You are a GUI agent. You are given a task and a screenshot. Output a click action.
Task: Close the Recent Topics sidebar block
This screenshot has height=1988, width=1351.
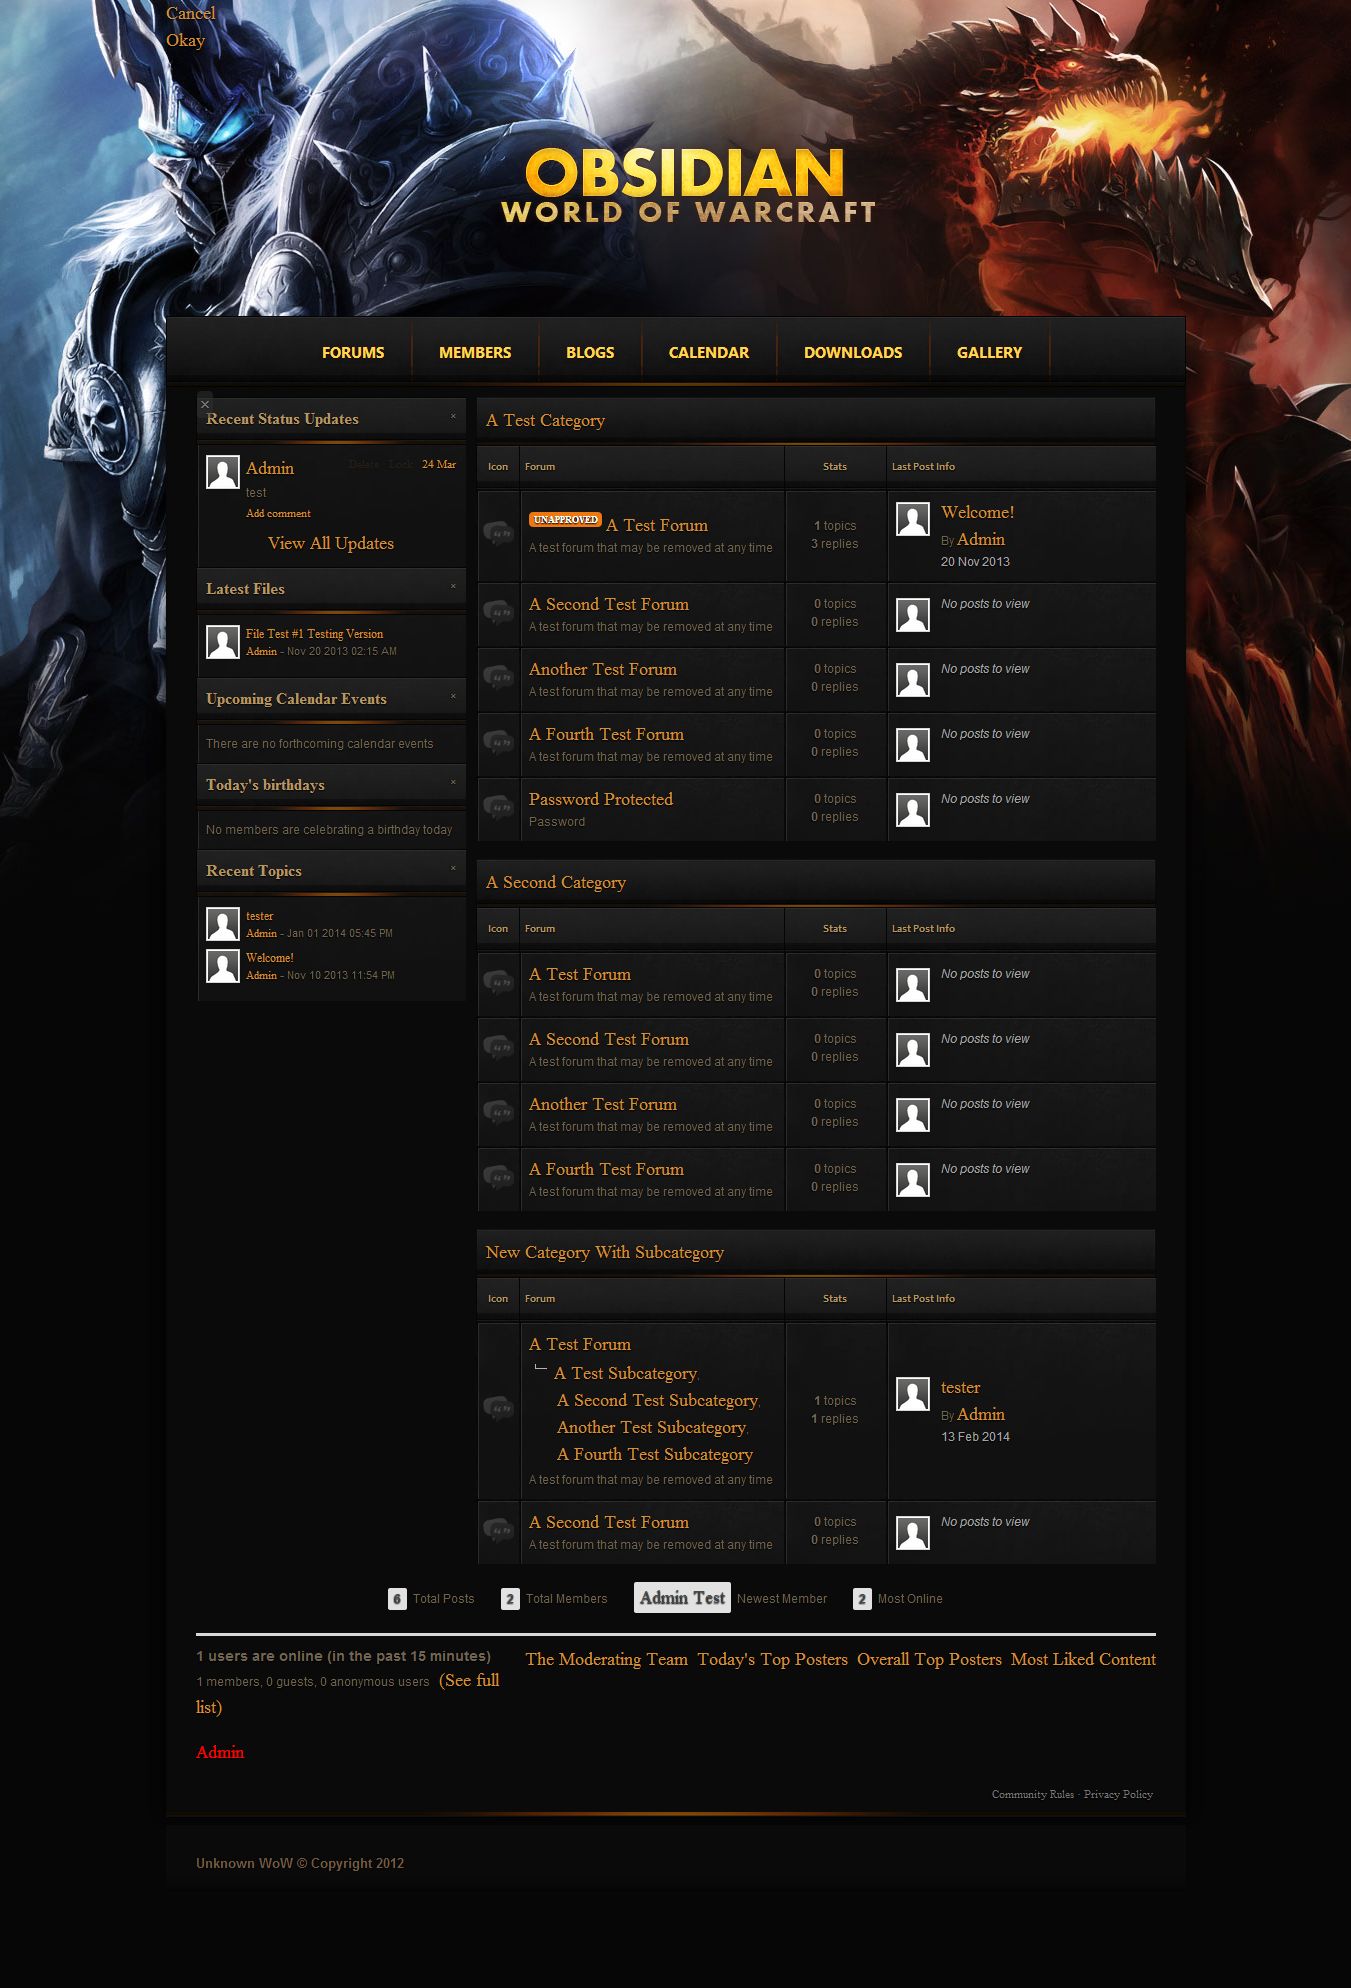[453, 868]
